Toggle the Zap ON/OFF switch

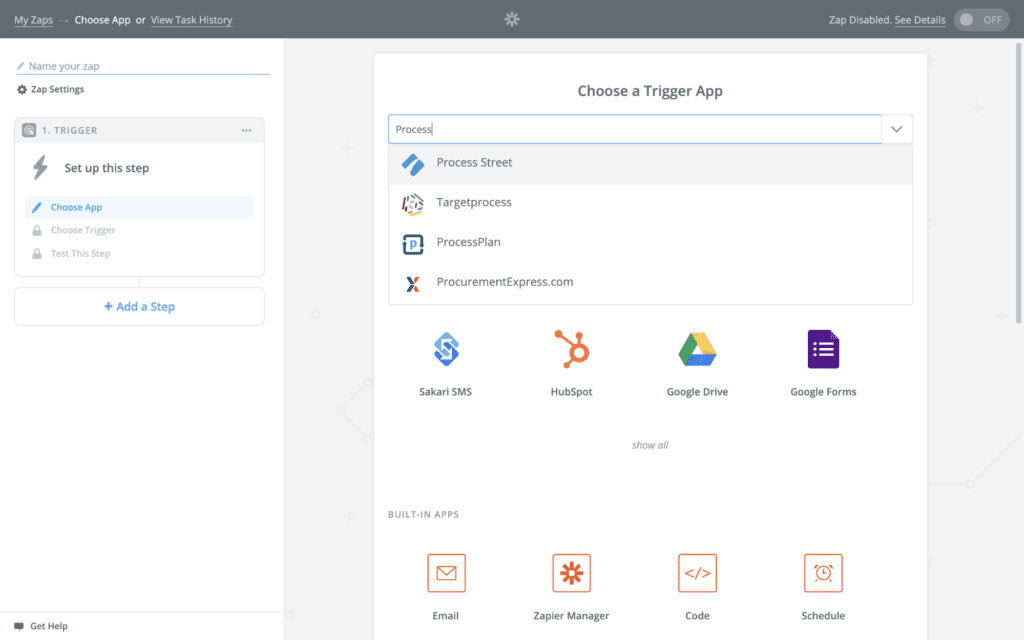click(x=981, y=20)
